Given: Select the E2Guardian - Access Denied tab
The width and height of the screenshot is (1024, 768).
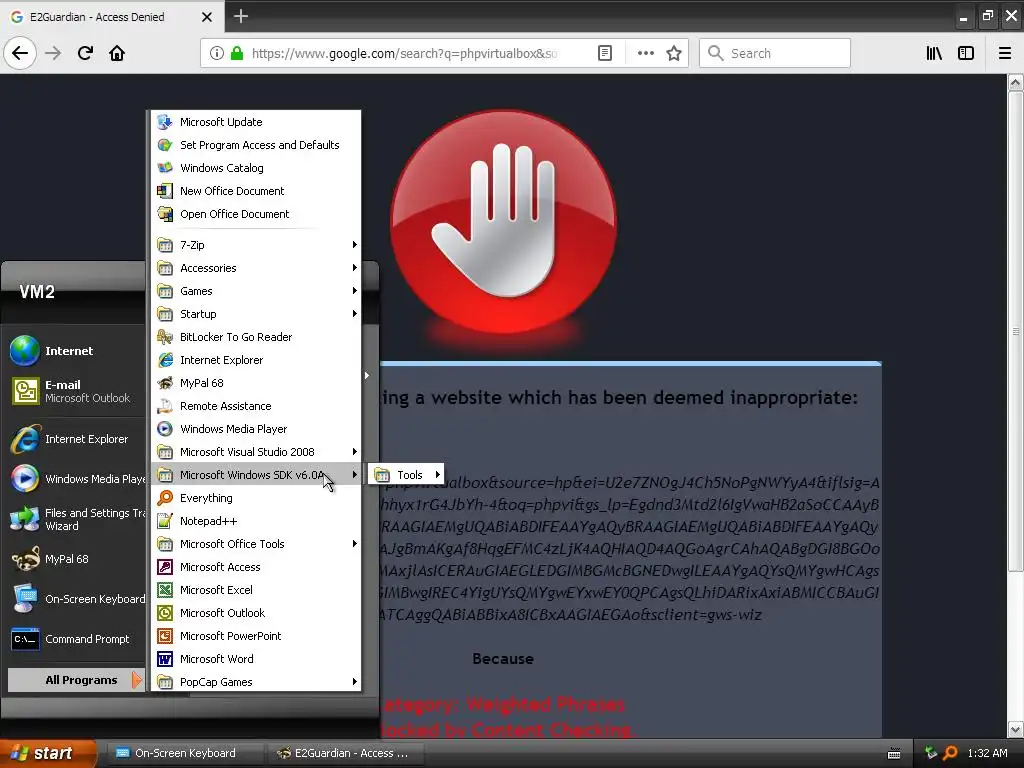Looking at the screenshot, I should tap(112, 16).
